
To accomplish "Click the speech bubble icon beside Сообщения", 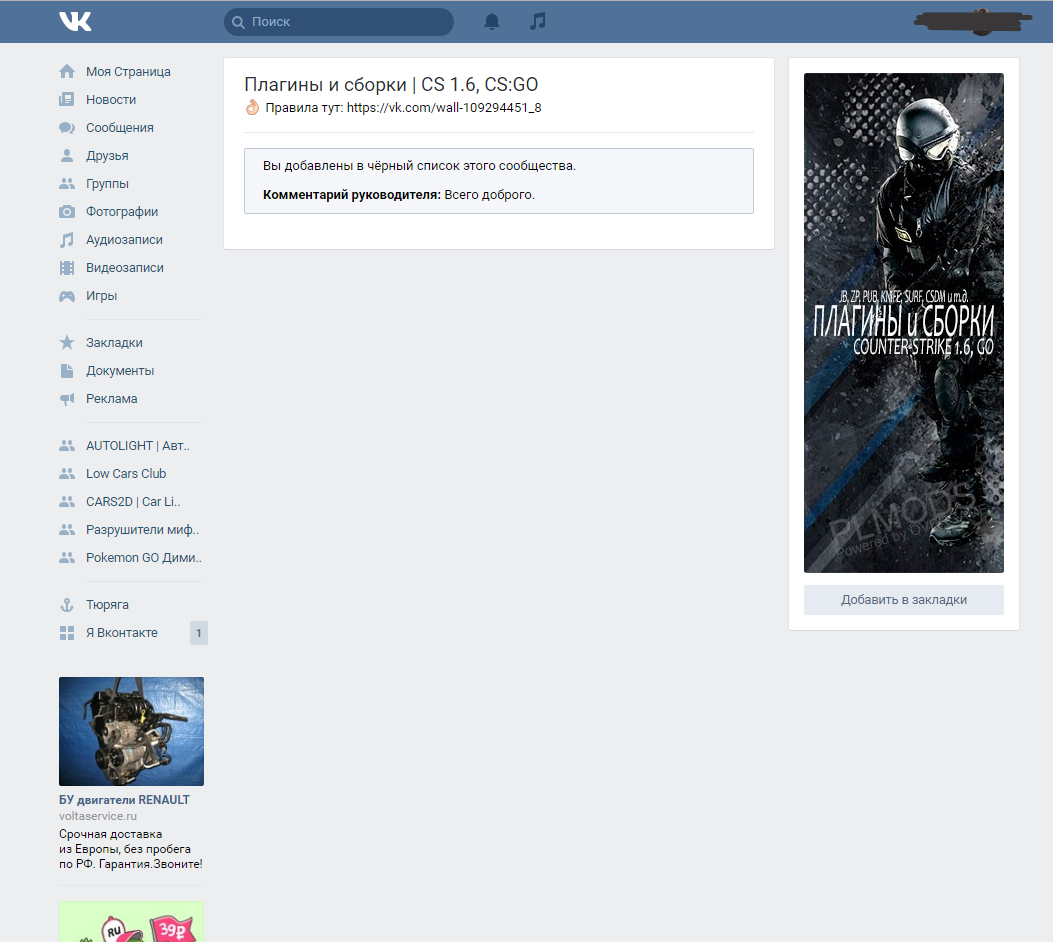I will pos(66,128).
